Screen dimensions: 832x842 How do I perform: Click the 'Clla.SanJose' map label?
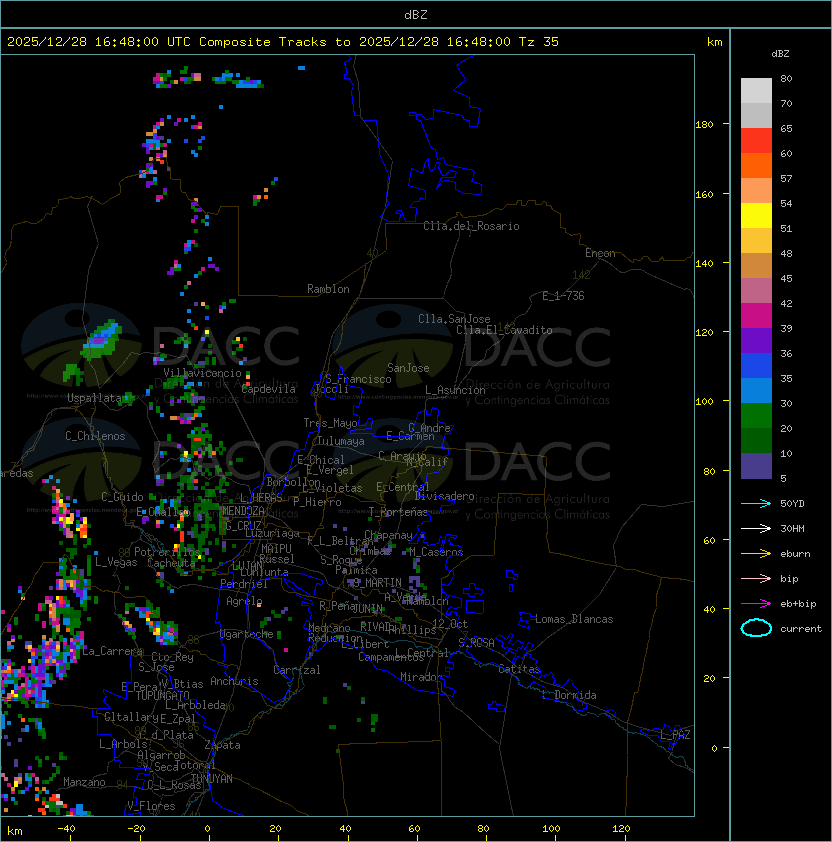pos(454,319)
